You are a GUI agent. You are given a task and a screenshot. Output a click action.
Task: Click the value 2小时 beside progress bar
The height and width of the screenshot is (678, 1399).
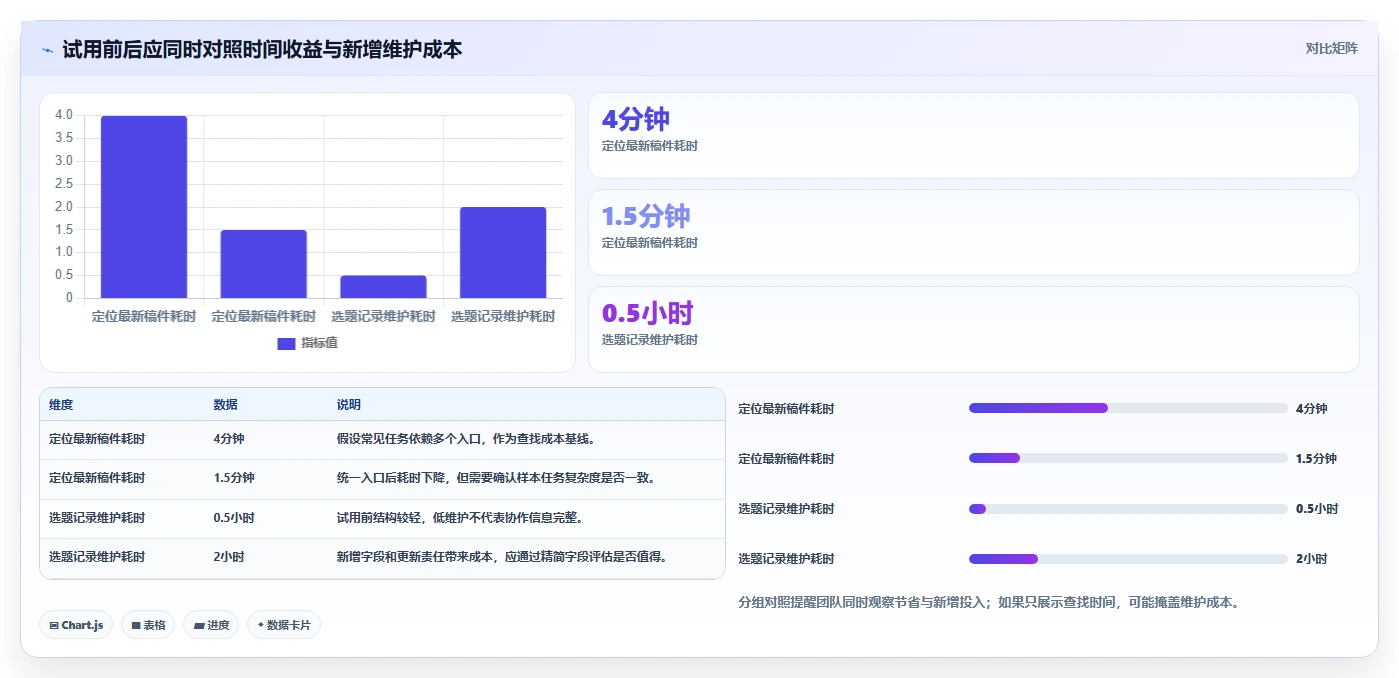coord(1311,559)
